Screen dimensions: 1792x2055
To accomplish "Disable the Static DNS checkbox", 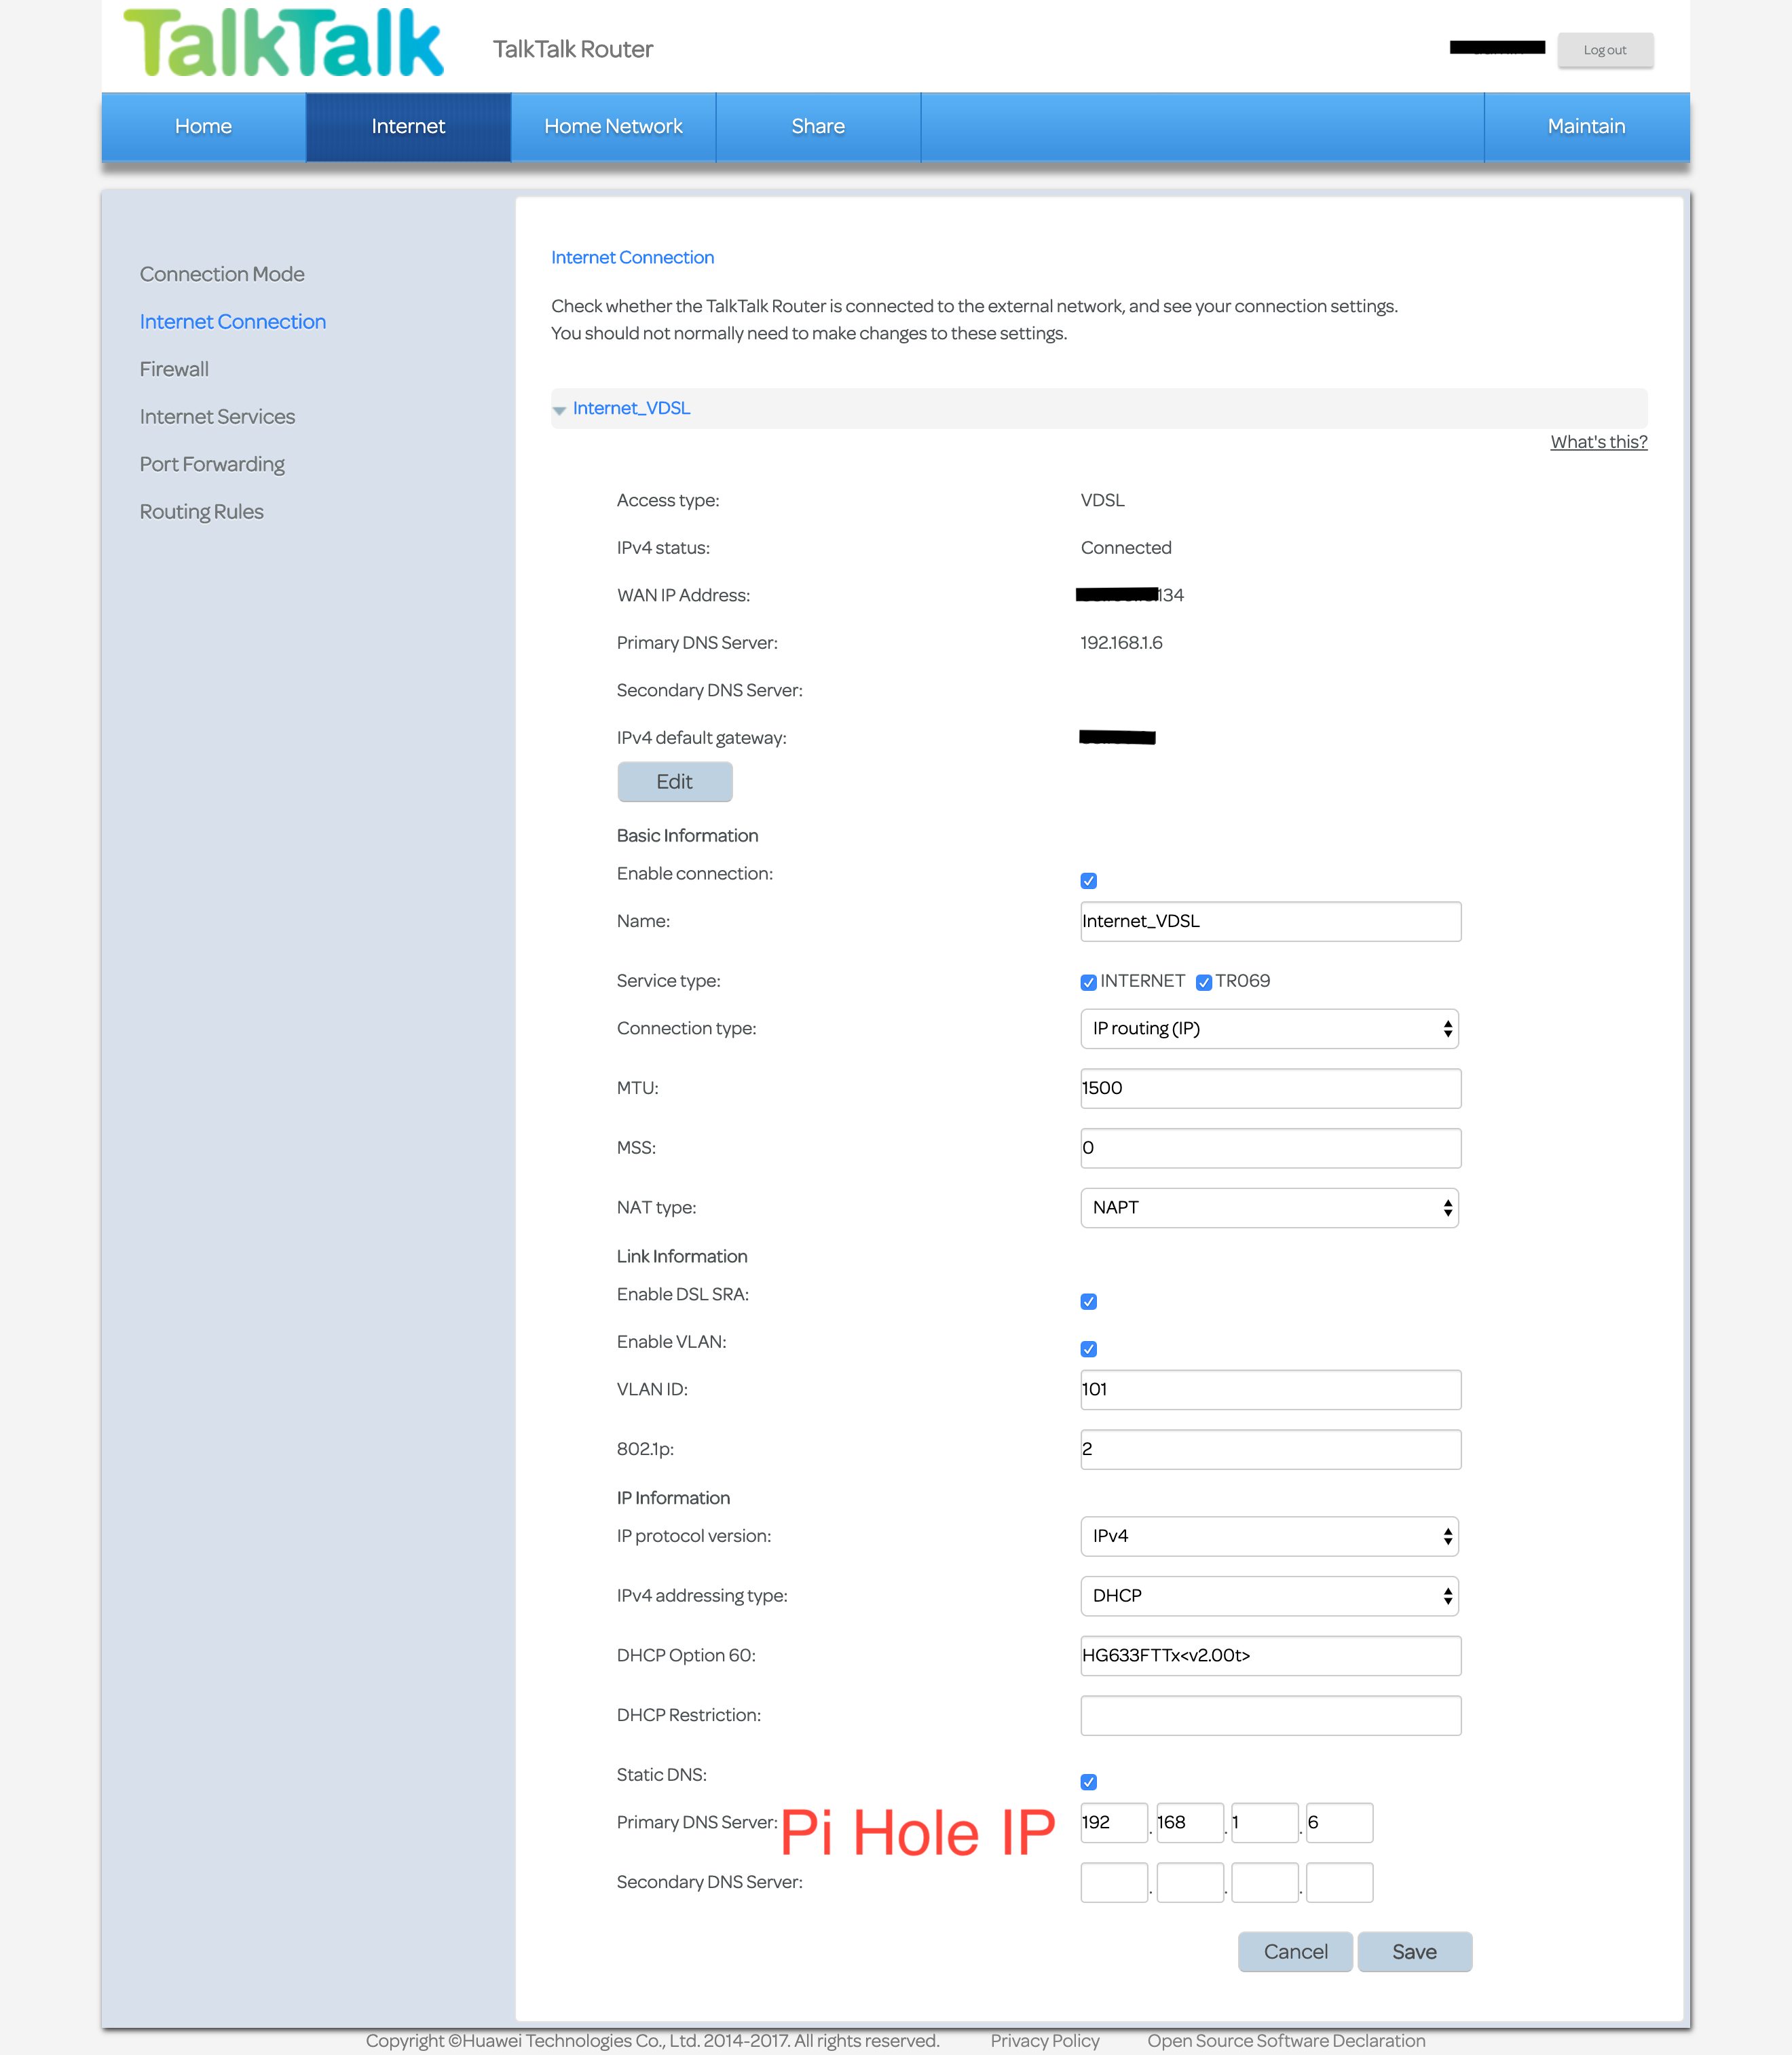I will click(x=1089, y=1782).
